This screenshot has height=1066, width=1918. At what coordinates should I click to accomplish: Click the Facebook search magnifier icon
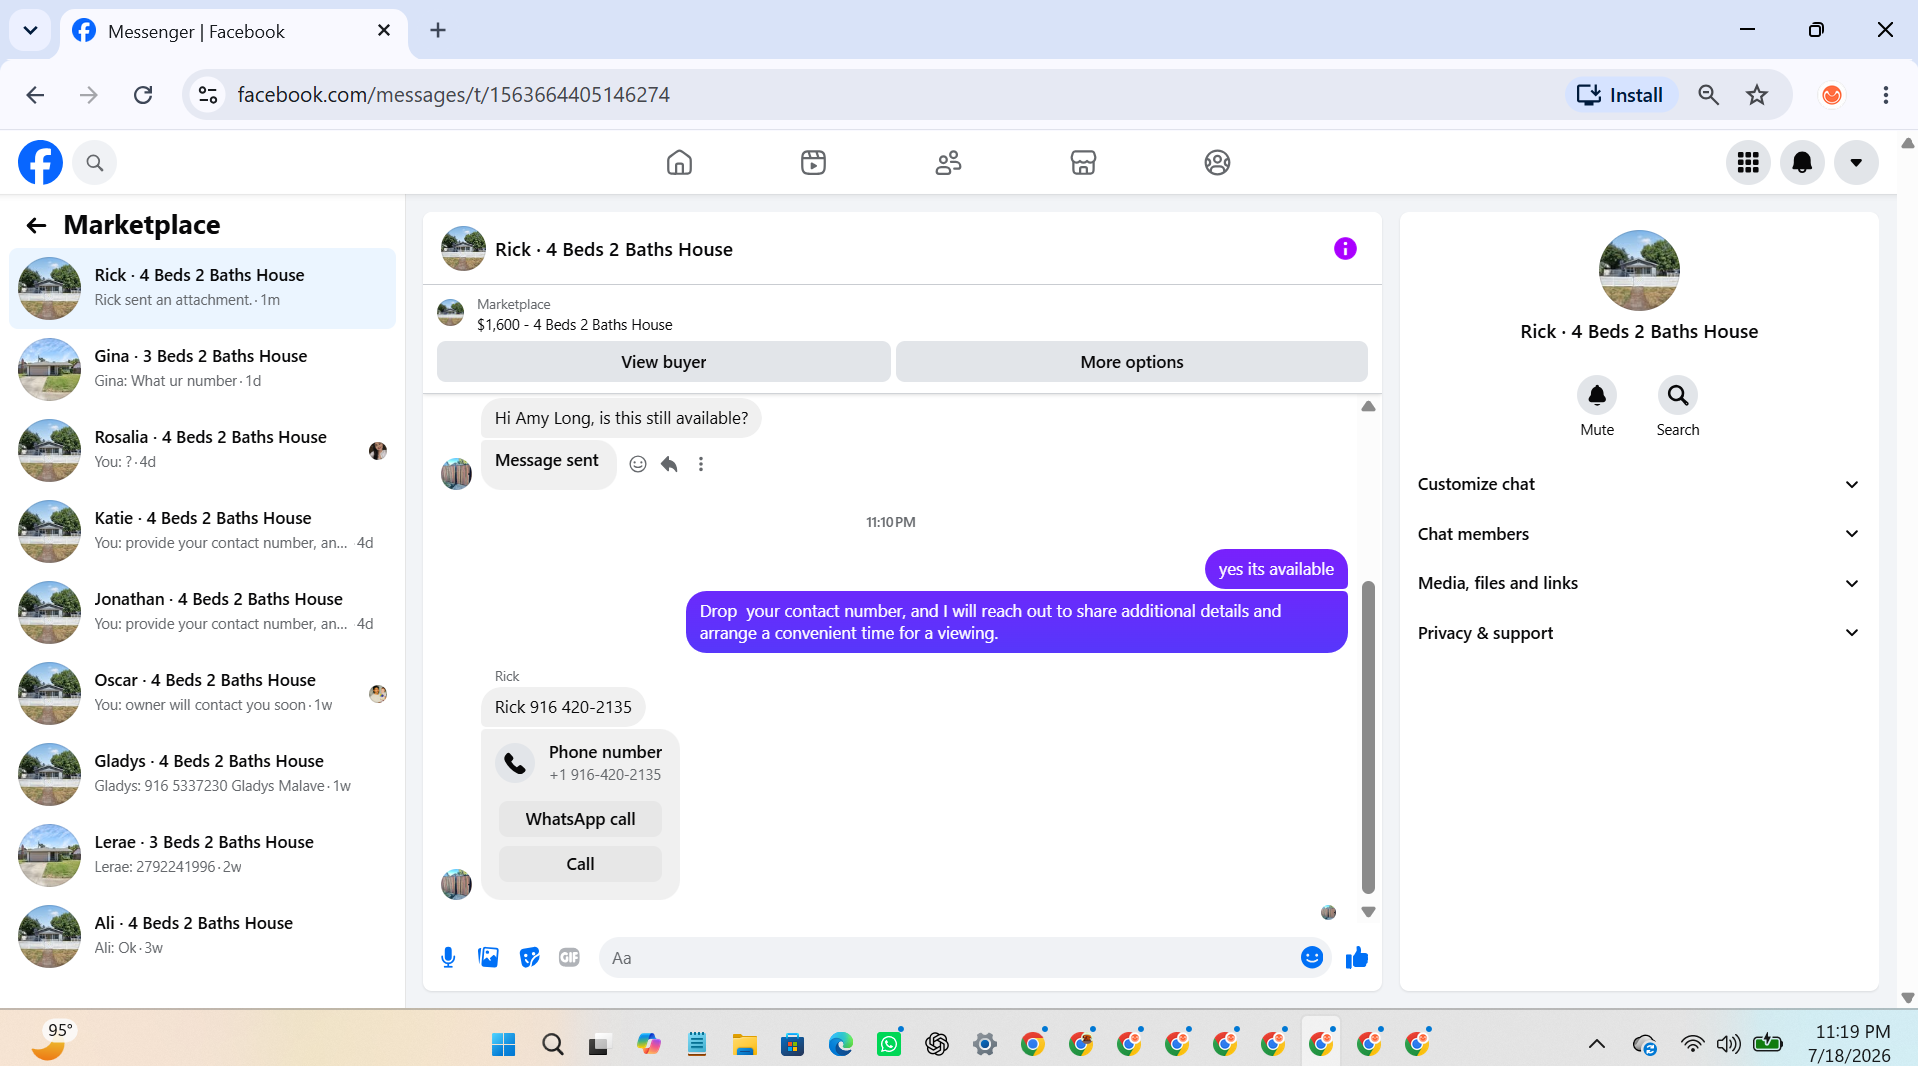click(x=95, y=163)
